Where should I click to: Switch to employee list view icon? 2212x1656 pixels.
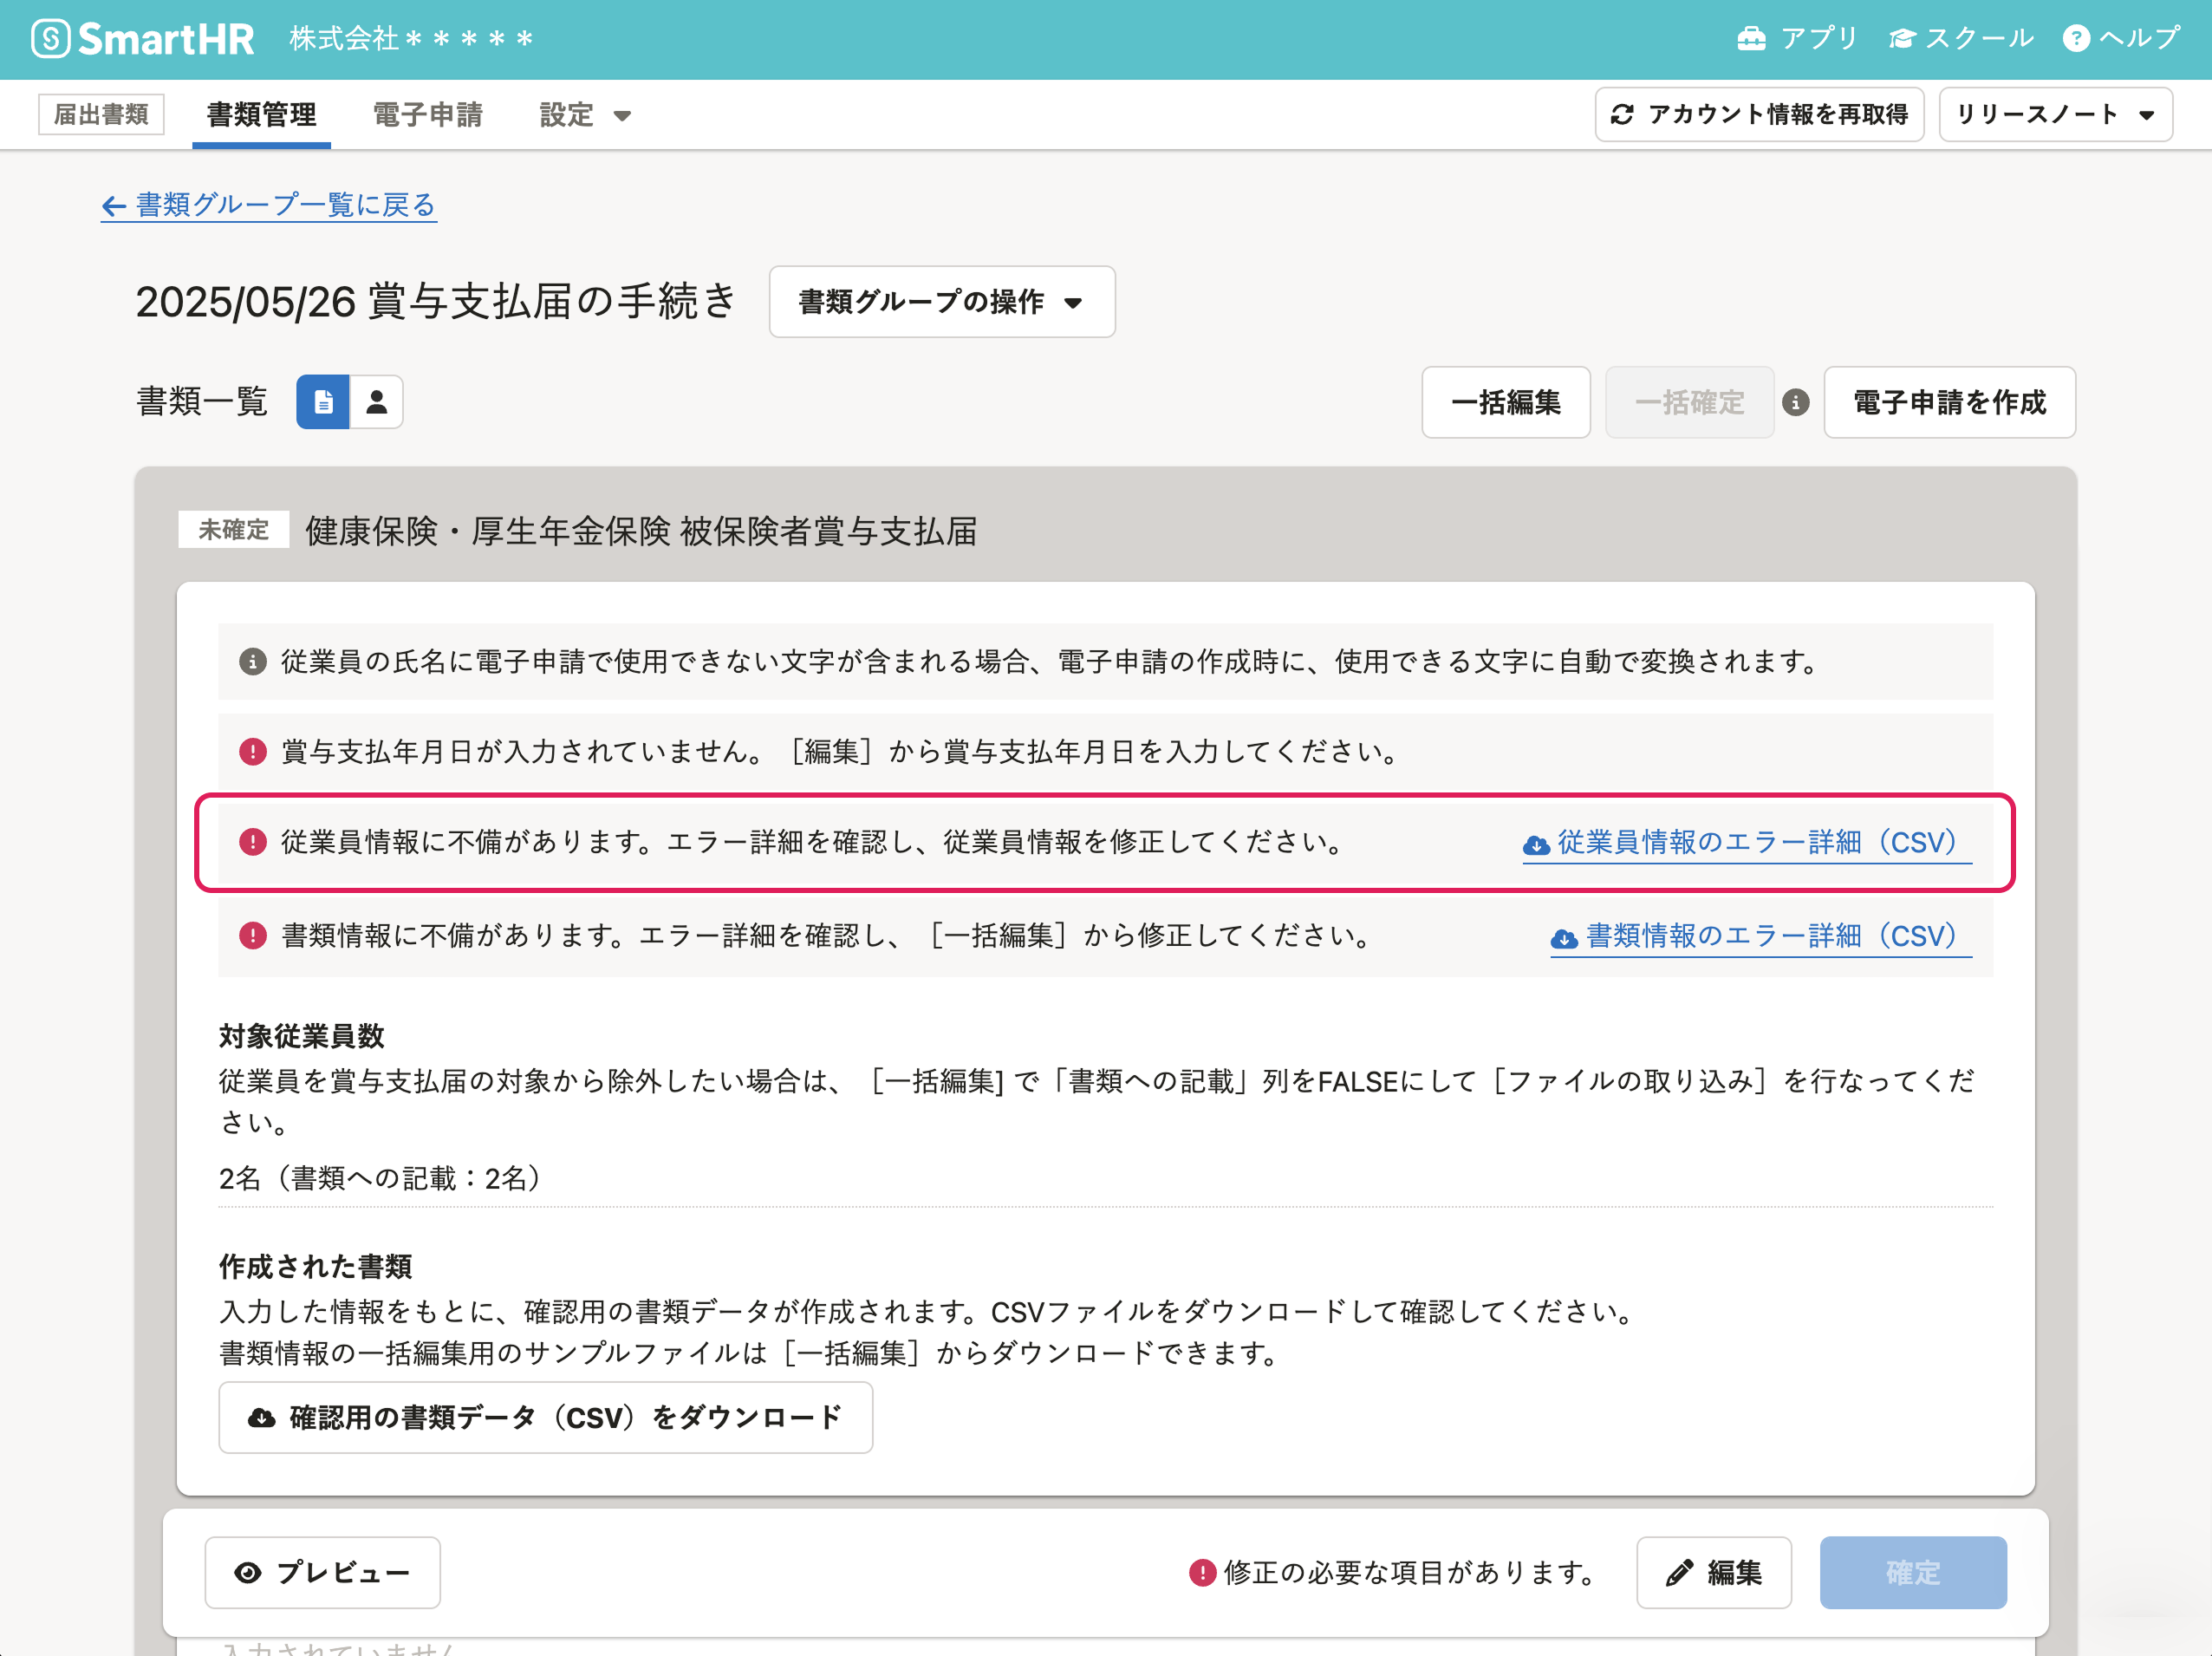[x=377, y=402]
